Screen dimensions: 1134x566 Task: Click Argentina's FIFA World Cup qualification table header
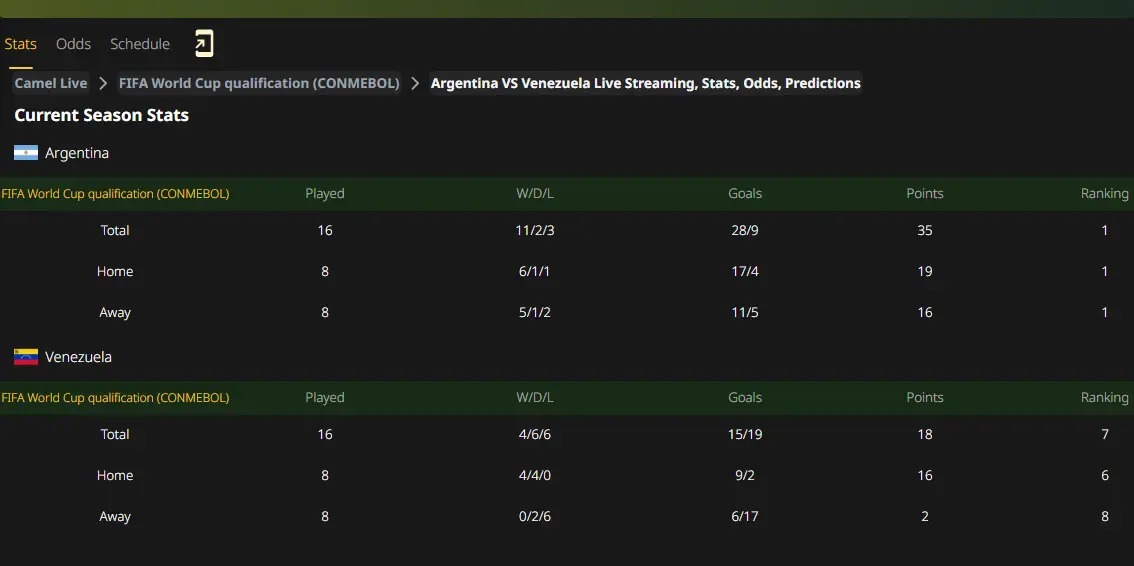pos(116,194)
